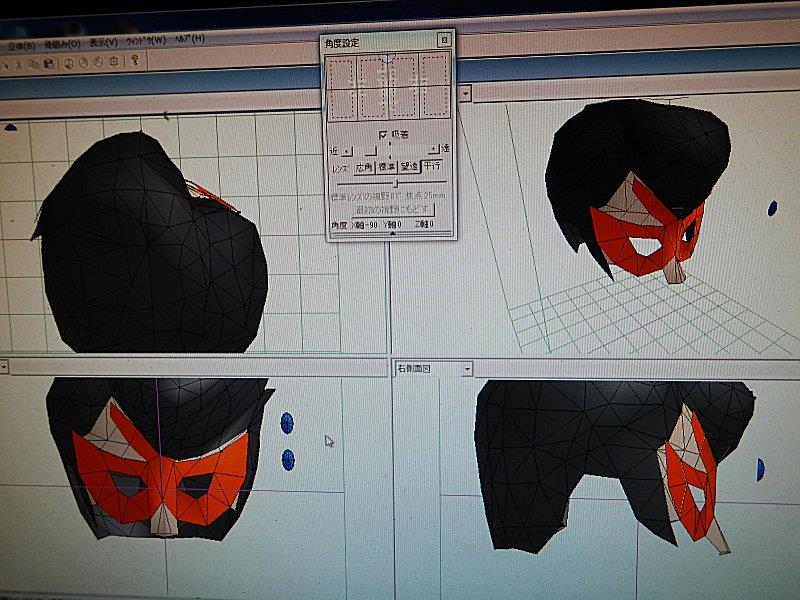Click the 角度設定 dialog title
This screenshot has width=800, height=600.
click(342, 43)
